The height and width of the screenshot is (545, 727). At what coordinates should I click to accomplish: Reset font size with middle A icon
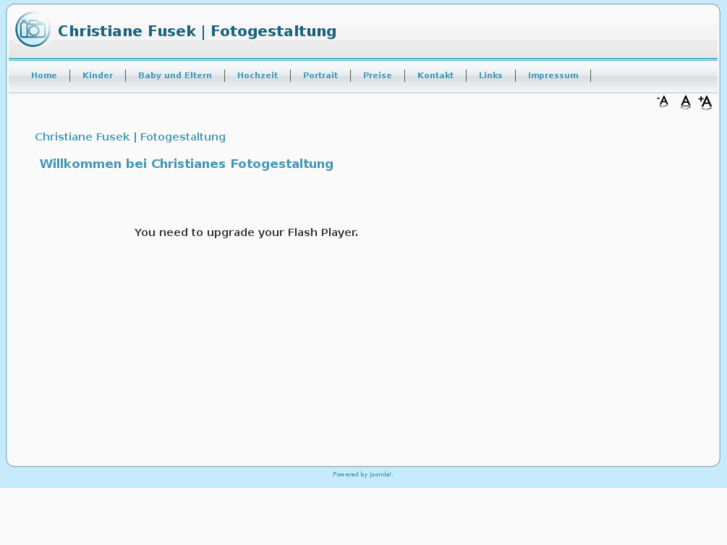point(685,102)
